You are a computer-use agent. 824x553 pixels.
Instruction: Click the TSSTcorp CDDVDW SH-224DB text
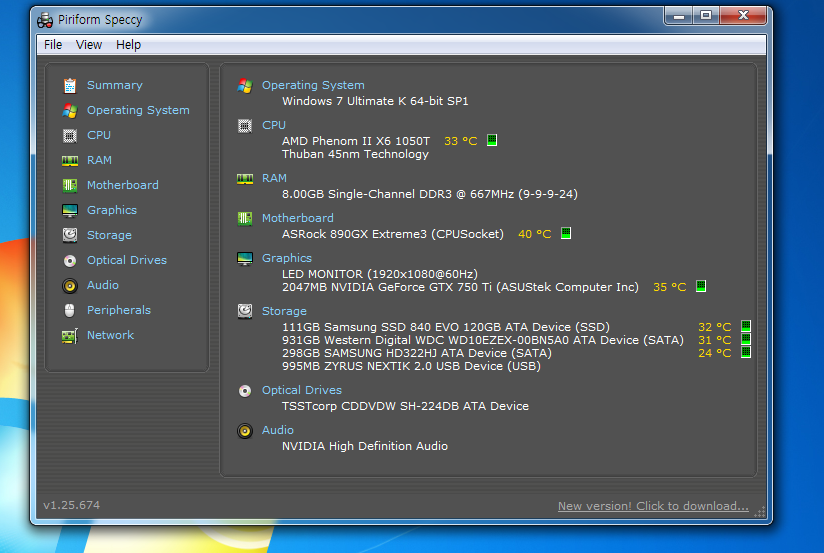[405, 406]
